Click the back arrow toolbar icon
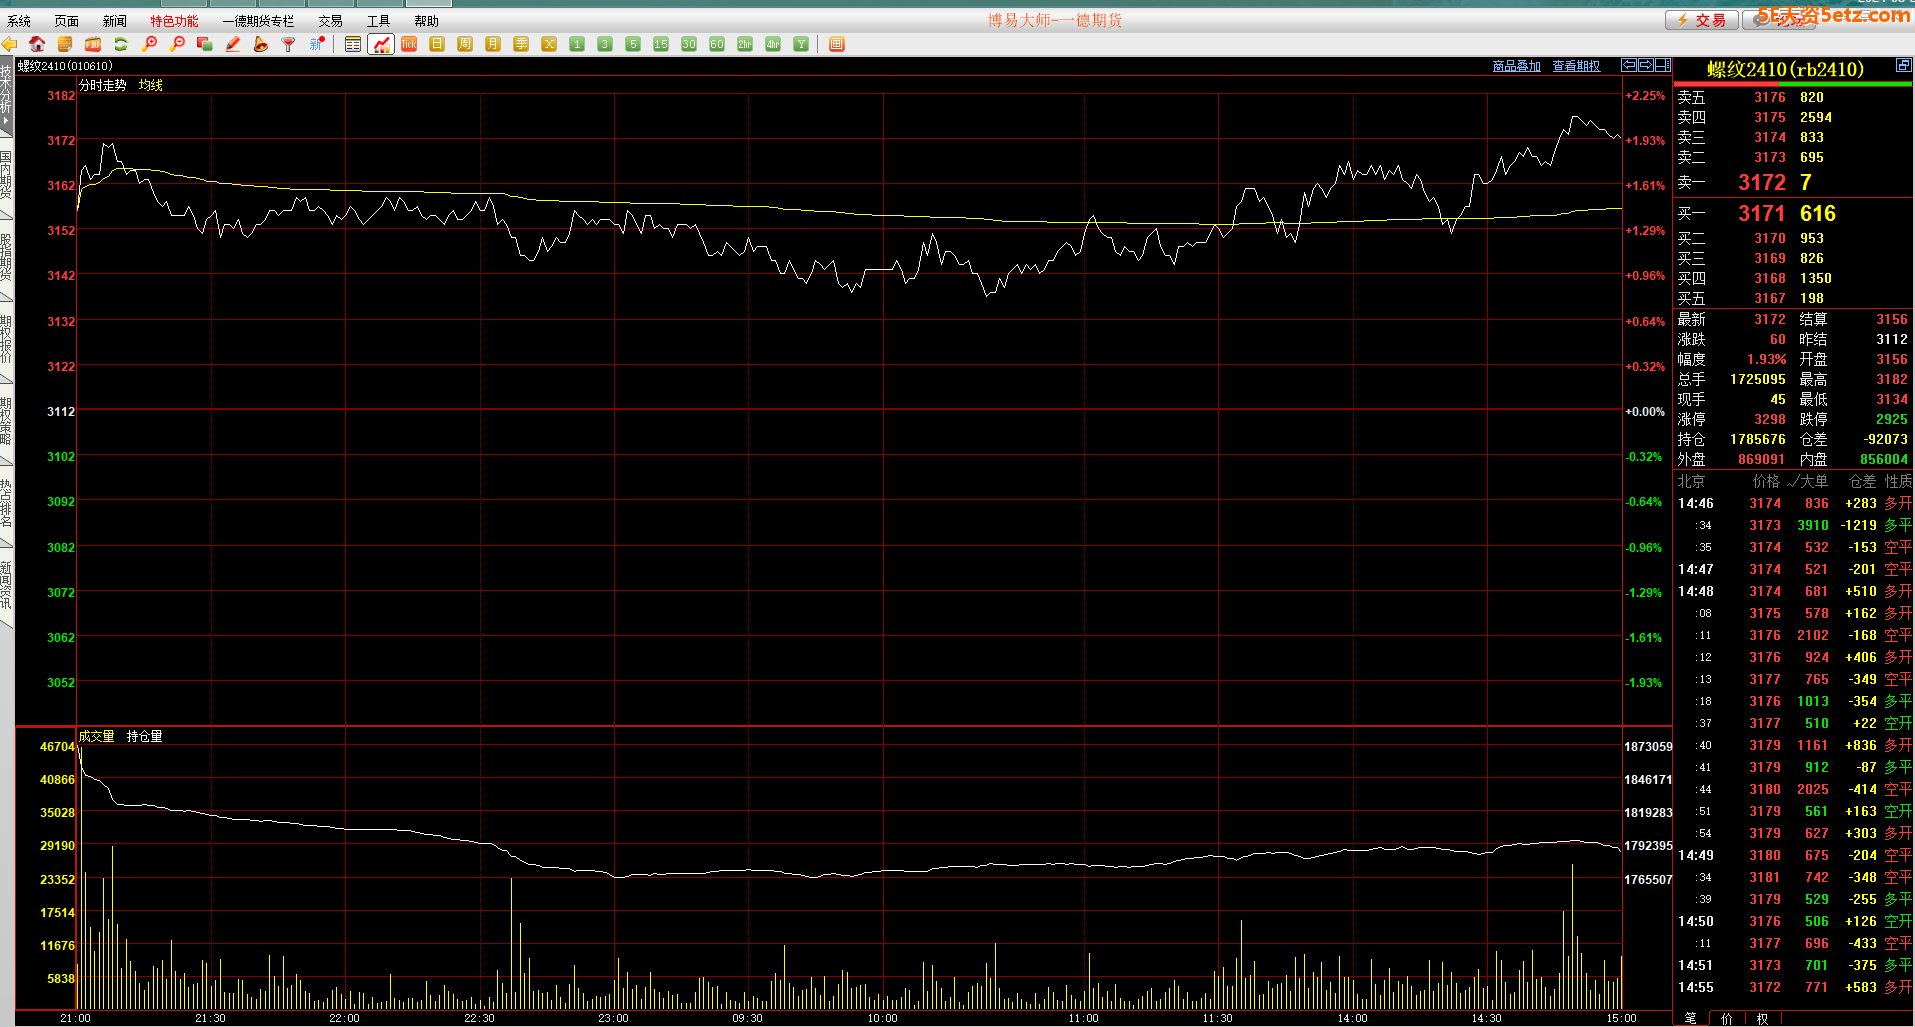 coord(10,44)
